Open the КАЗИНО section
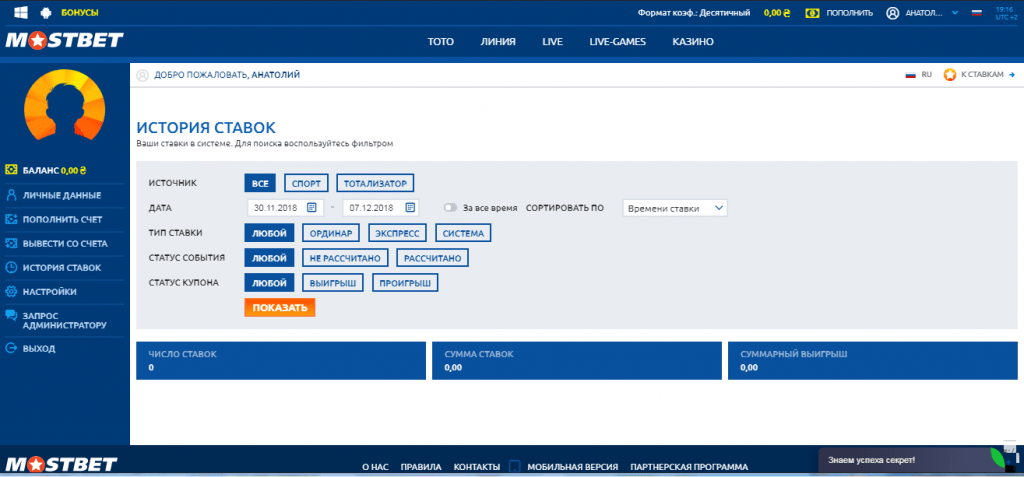 [x=693, y=41]
